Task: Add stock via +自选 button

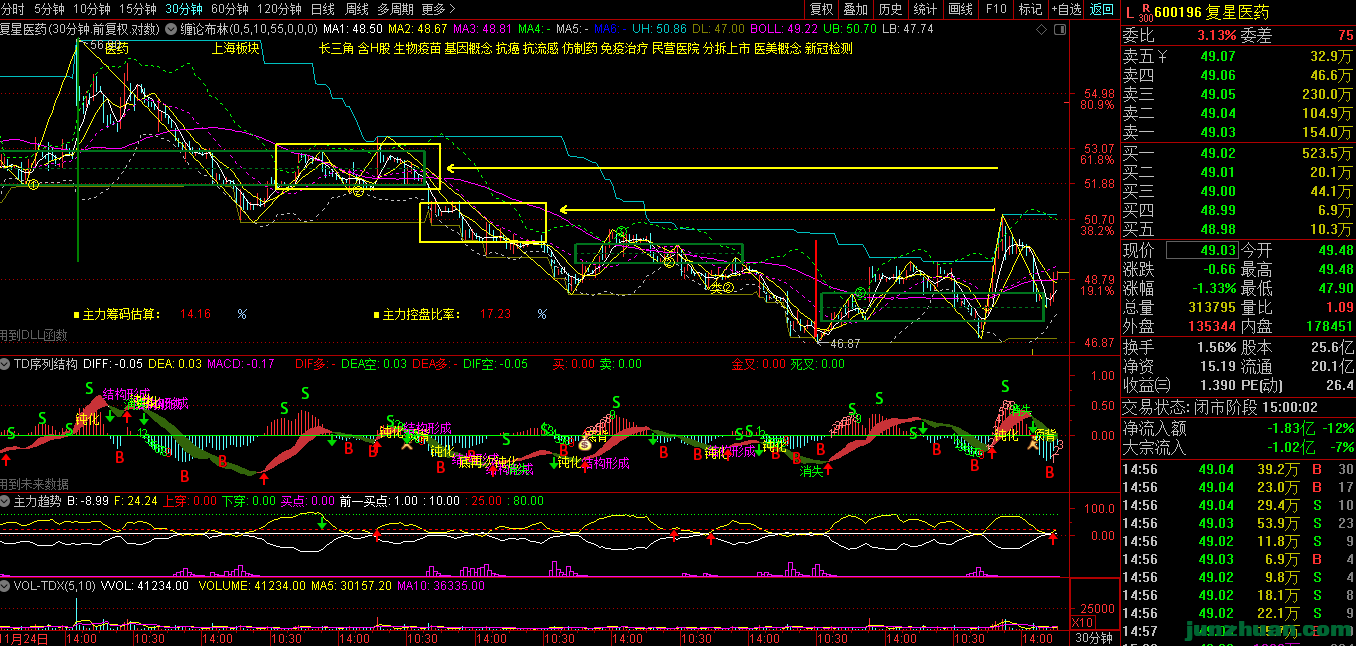Action: click(x=1066, y=9)
